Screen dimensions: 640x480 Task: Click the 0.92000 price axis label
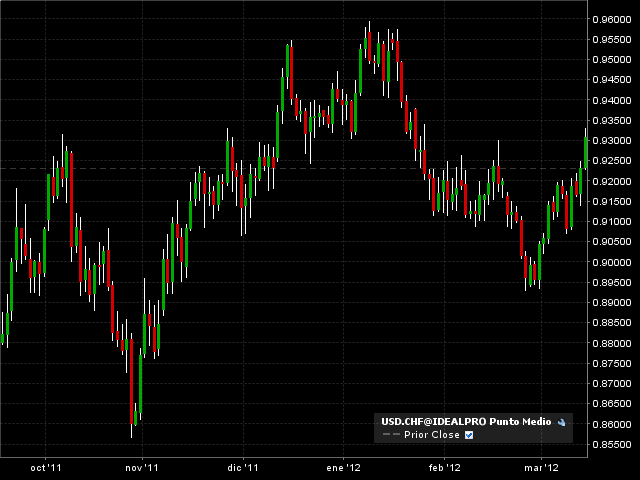(612, 182)
